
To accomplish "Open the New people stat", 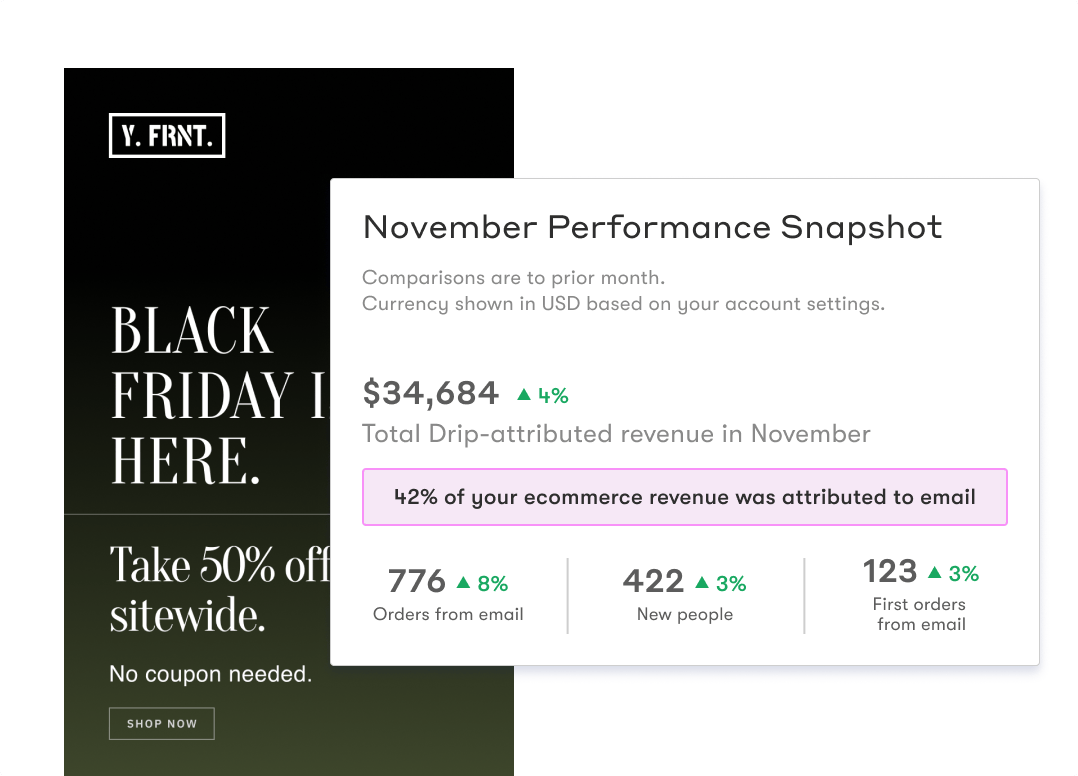I will pyautogui.click(x=685, y=614).
